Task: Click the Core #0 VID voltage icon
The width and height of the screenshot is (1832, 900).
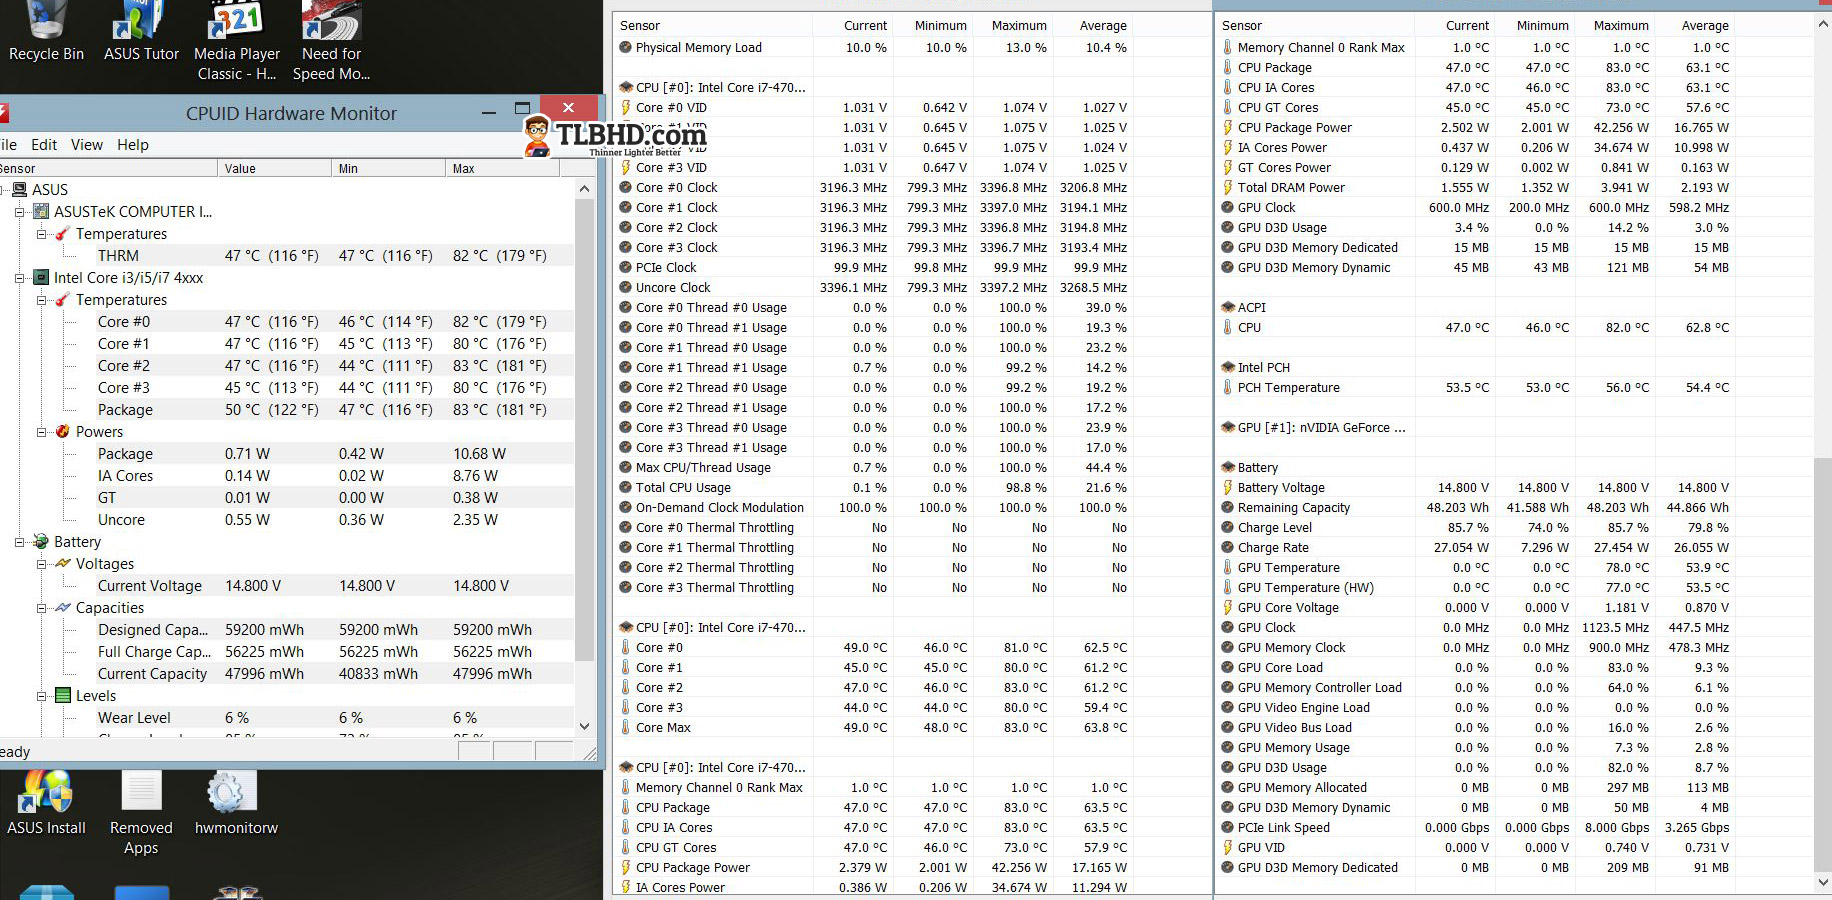Action: [x=625, y=107]
